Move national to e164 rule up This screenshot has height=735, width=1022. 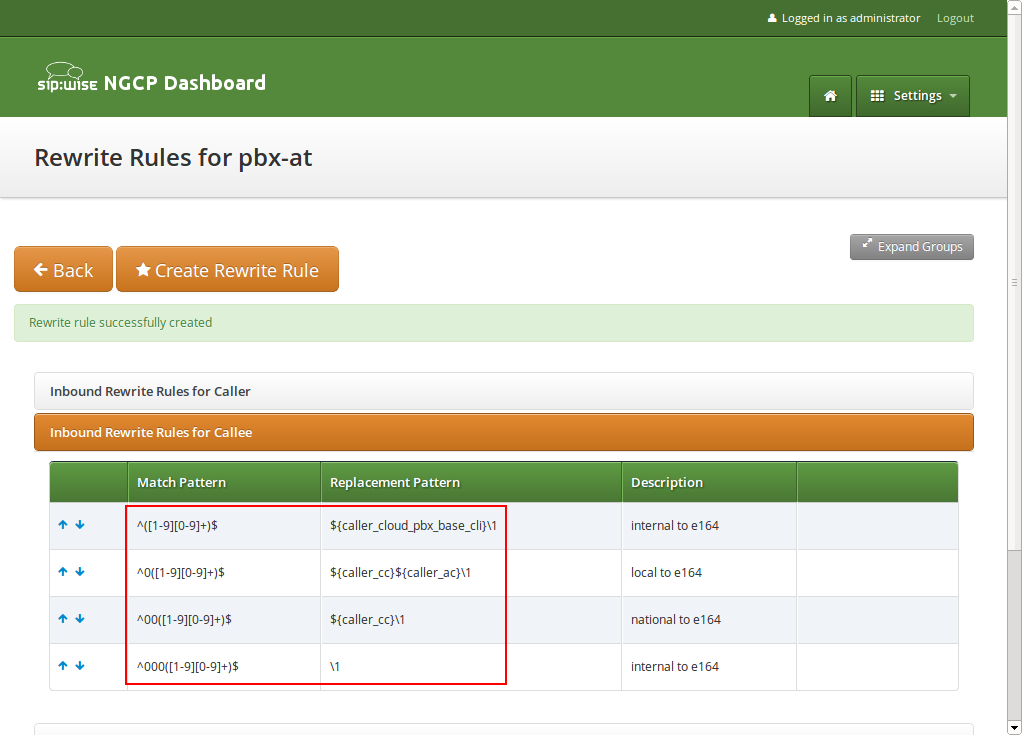click(x=63, y=619)
